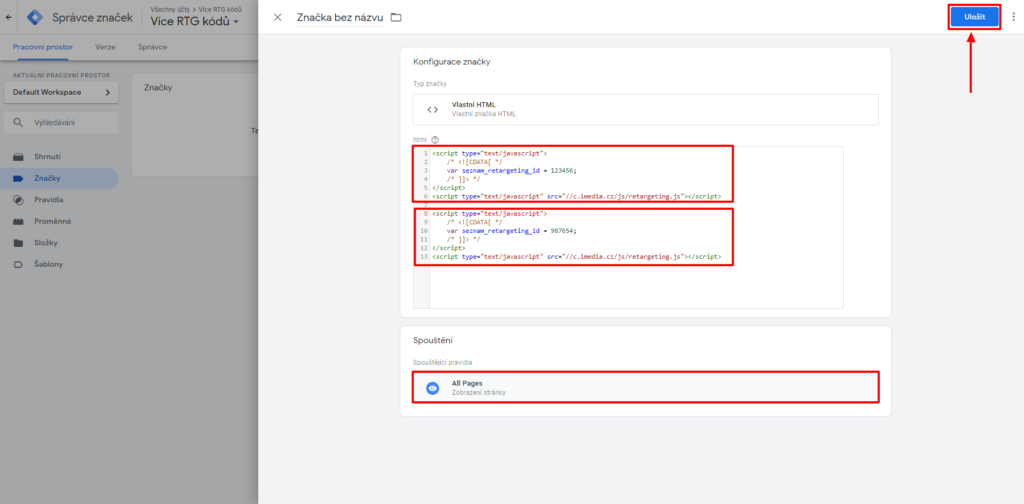Click the folder icon next to tag name
Viewport: 1024px width, 504px height.
pos(396,18)
